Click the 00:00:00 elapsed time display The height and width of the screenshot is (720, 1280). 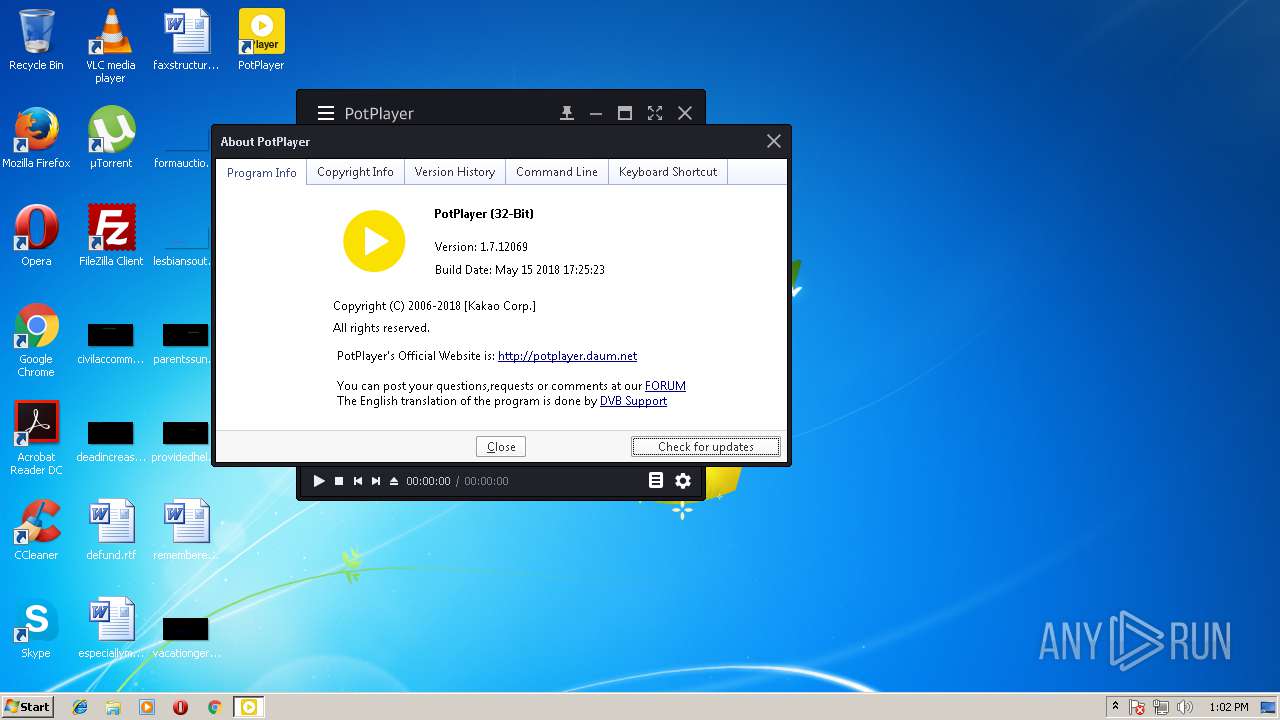coord(428,481)
